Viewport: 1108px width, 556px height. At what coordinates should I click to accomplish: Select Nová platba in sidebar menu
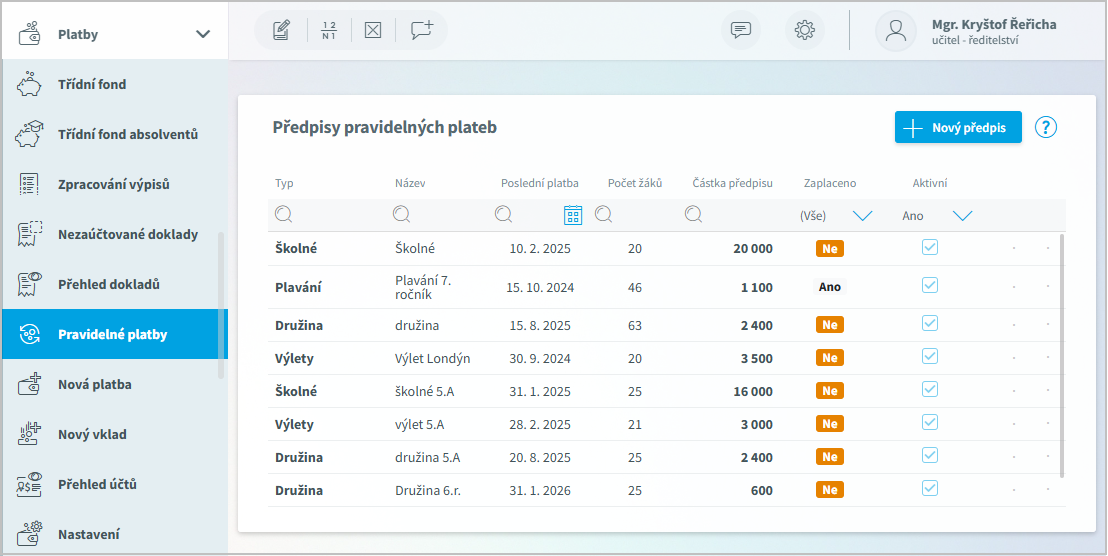click(94, 385)
